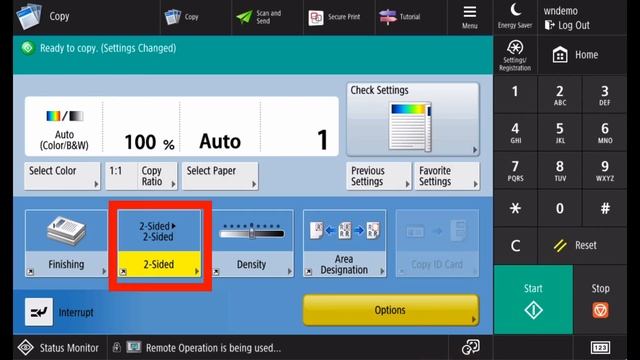Open Copy Ratio settings
Image resolution: width=640 pixels, height=360 pixels.
click(157, 176)
